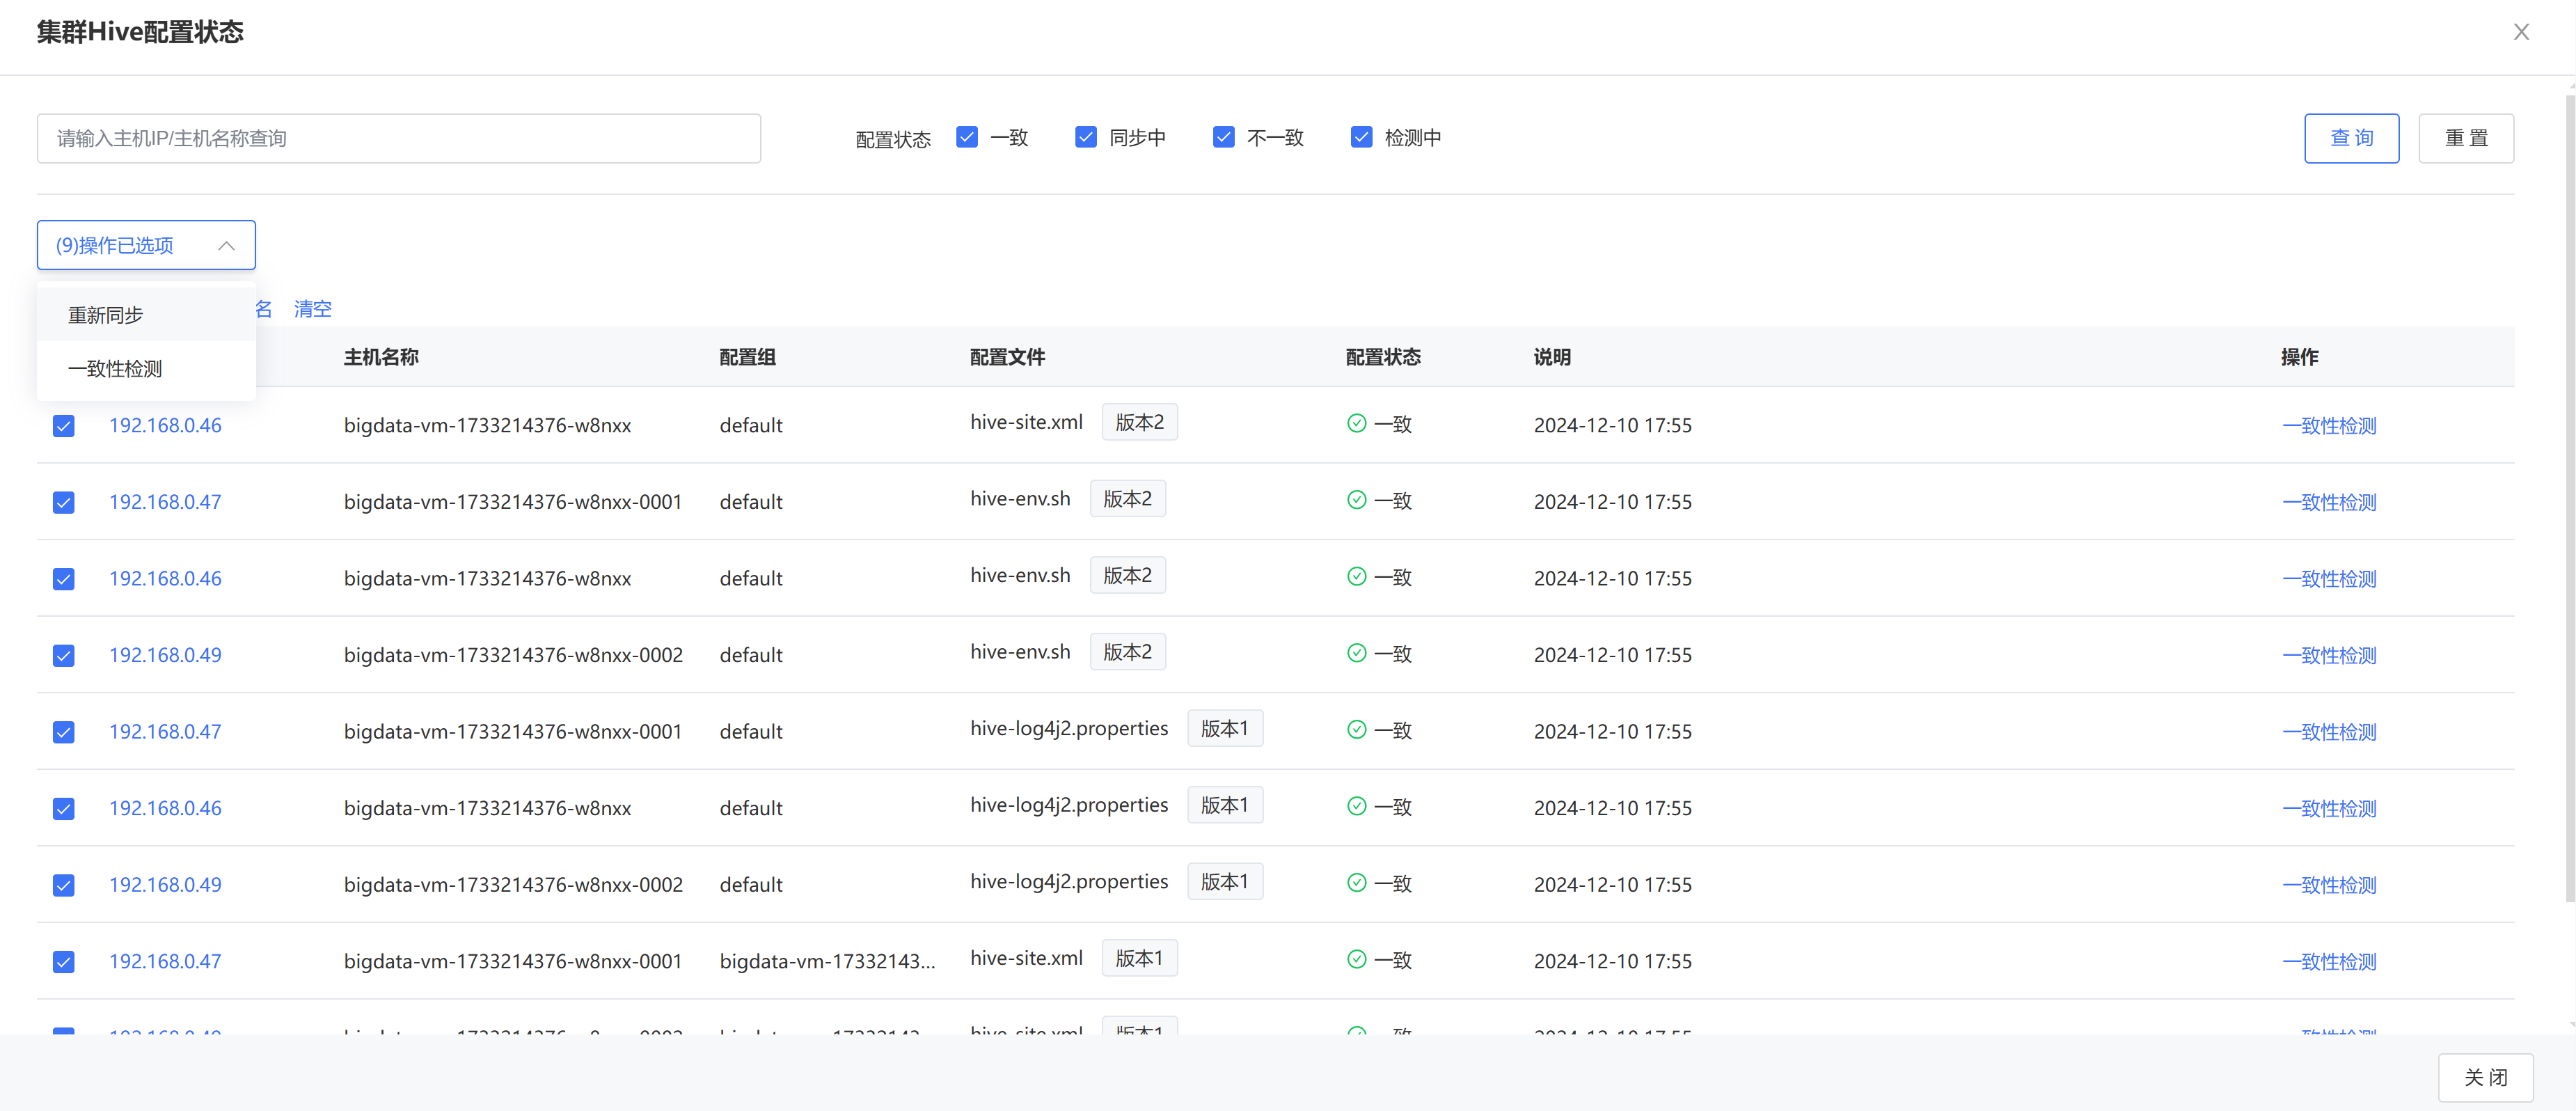Click status check icon for 192.168.0.46 hive-env.sh row

(1356, 576)
